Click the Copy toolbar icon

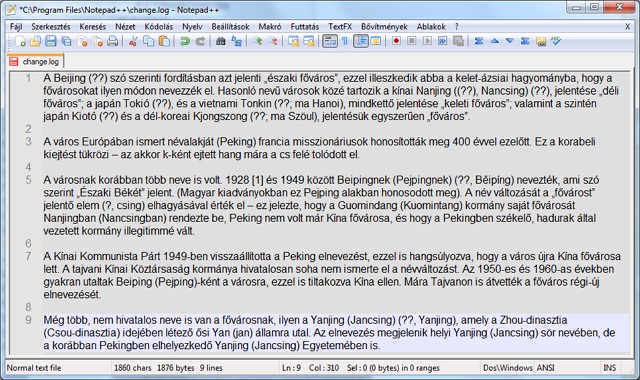pos(149,41)
